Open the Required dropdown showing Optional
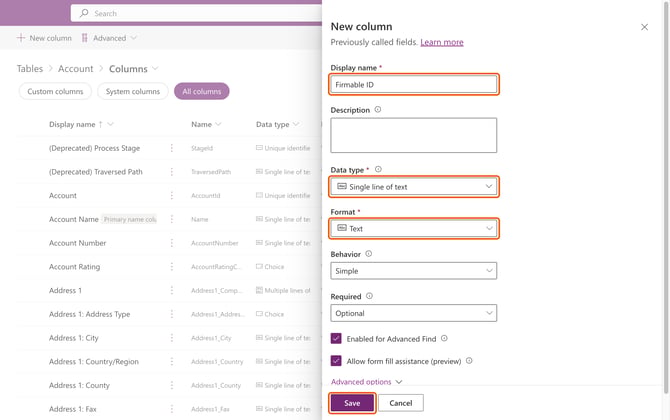This screenshot has height=420, width=670. pos(414,313)
